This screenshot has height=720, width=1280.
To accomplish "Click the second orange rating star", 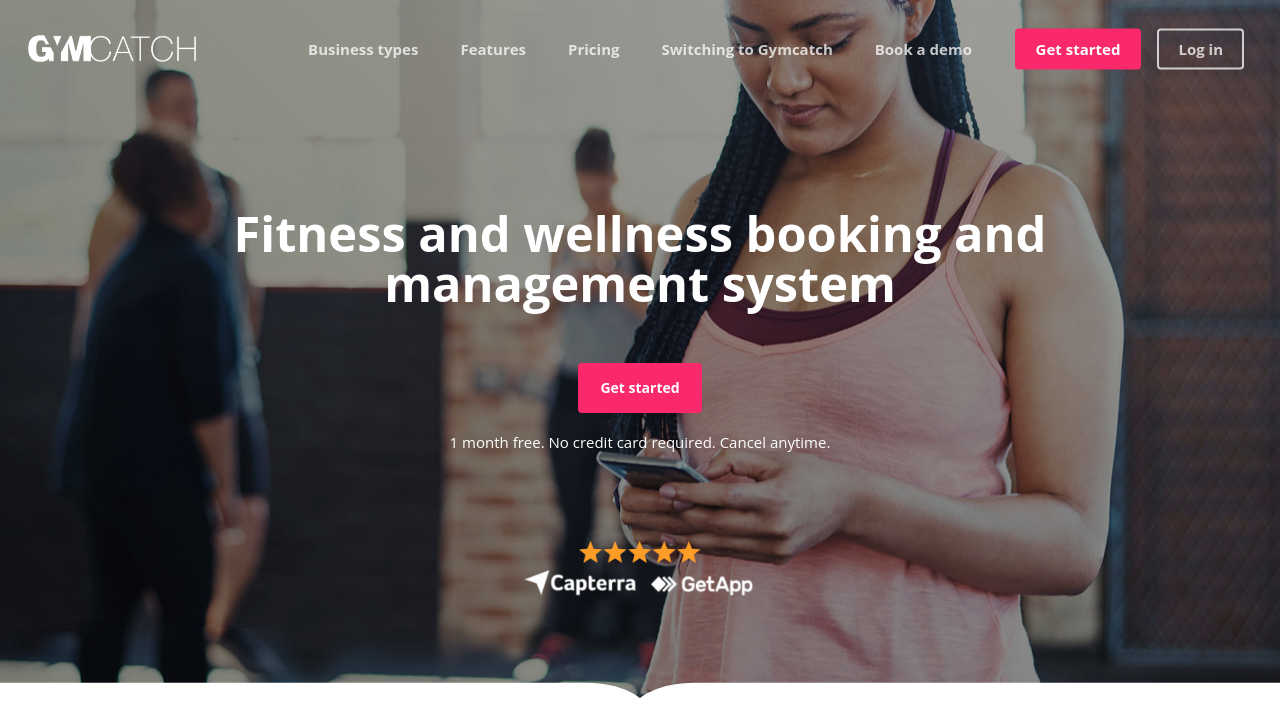I will point(615,552).
